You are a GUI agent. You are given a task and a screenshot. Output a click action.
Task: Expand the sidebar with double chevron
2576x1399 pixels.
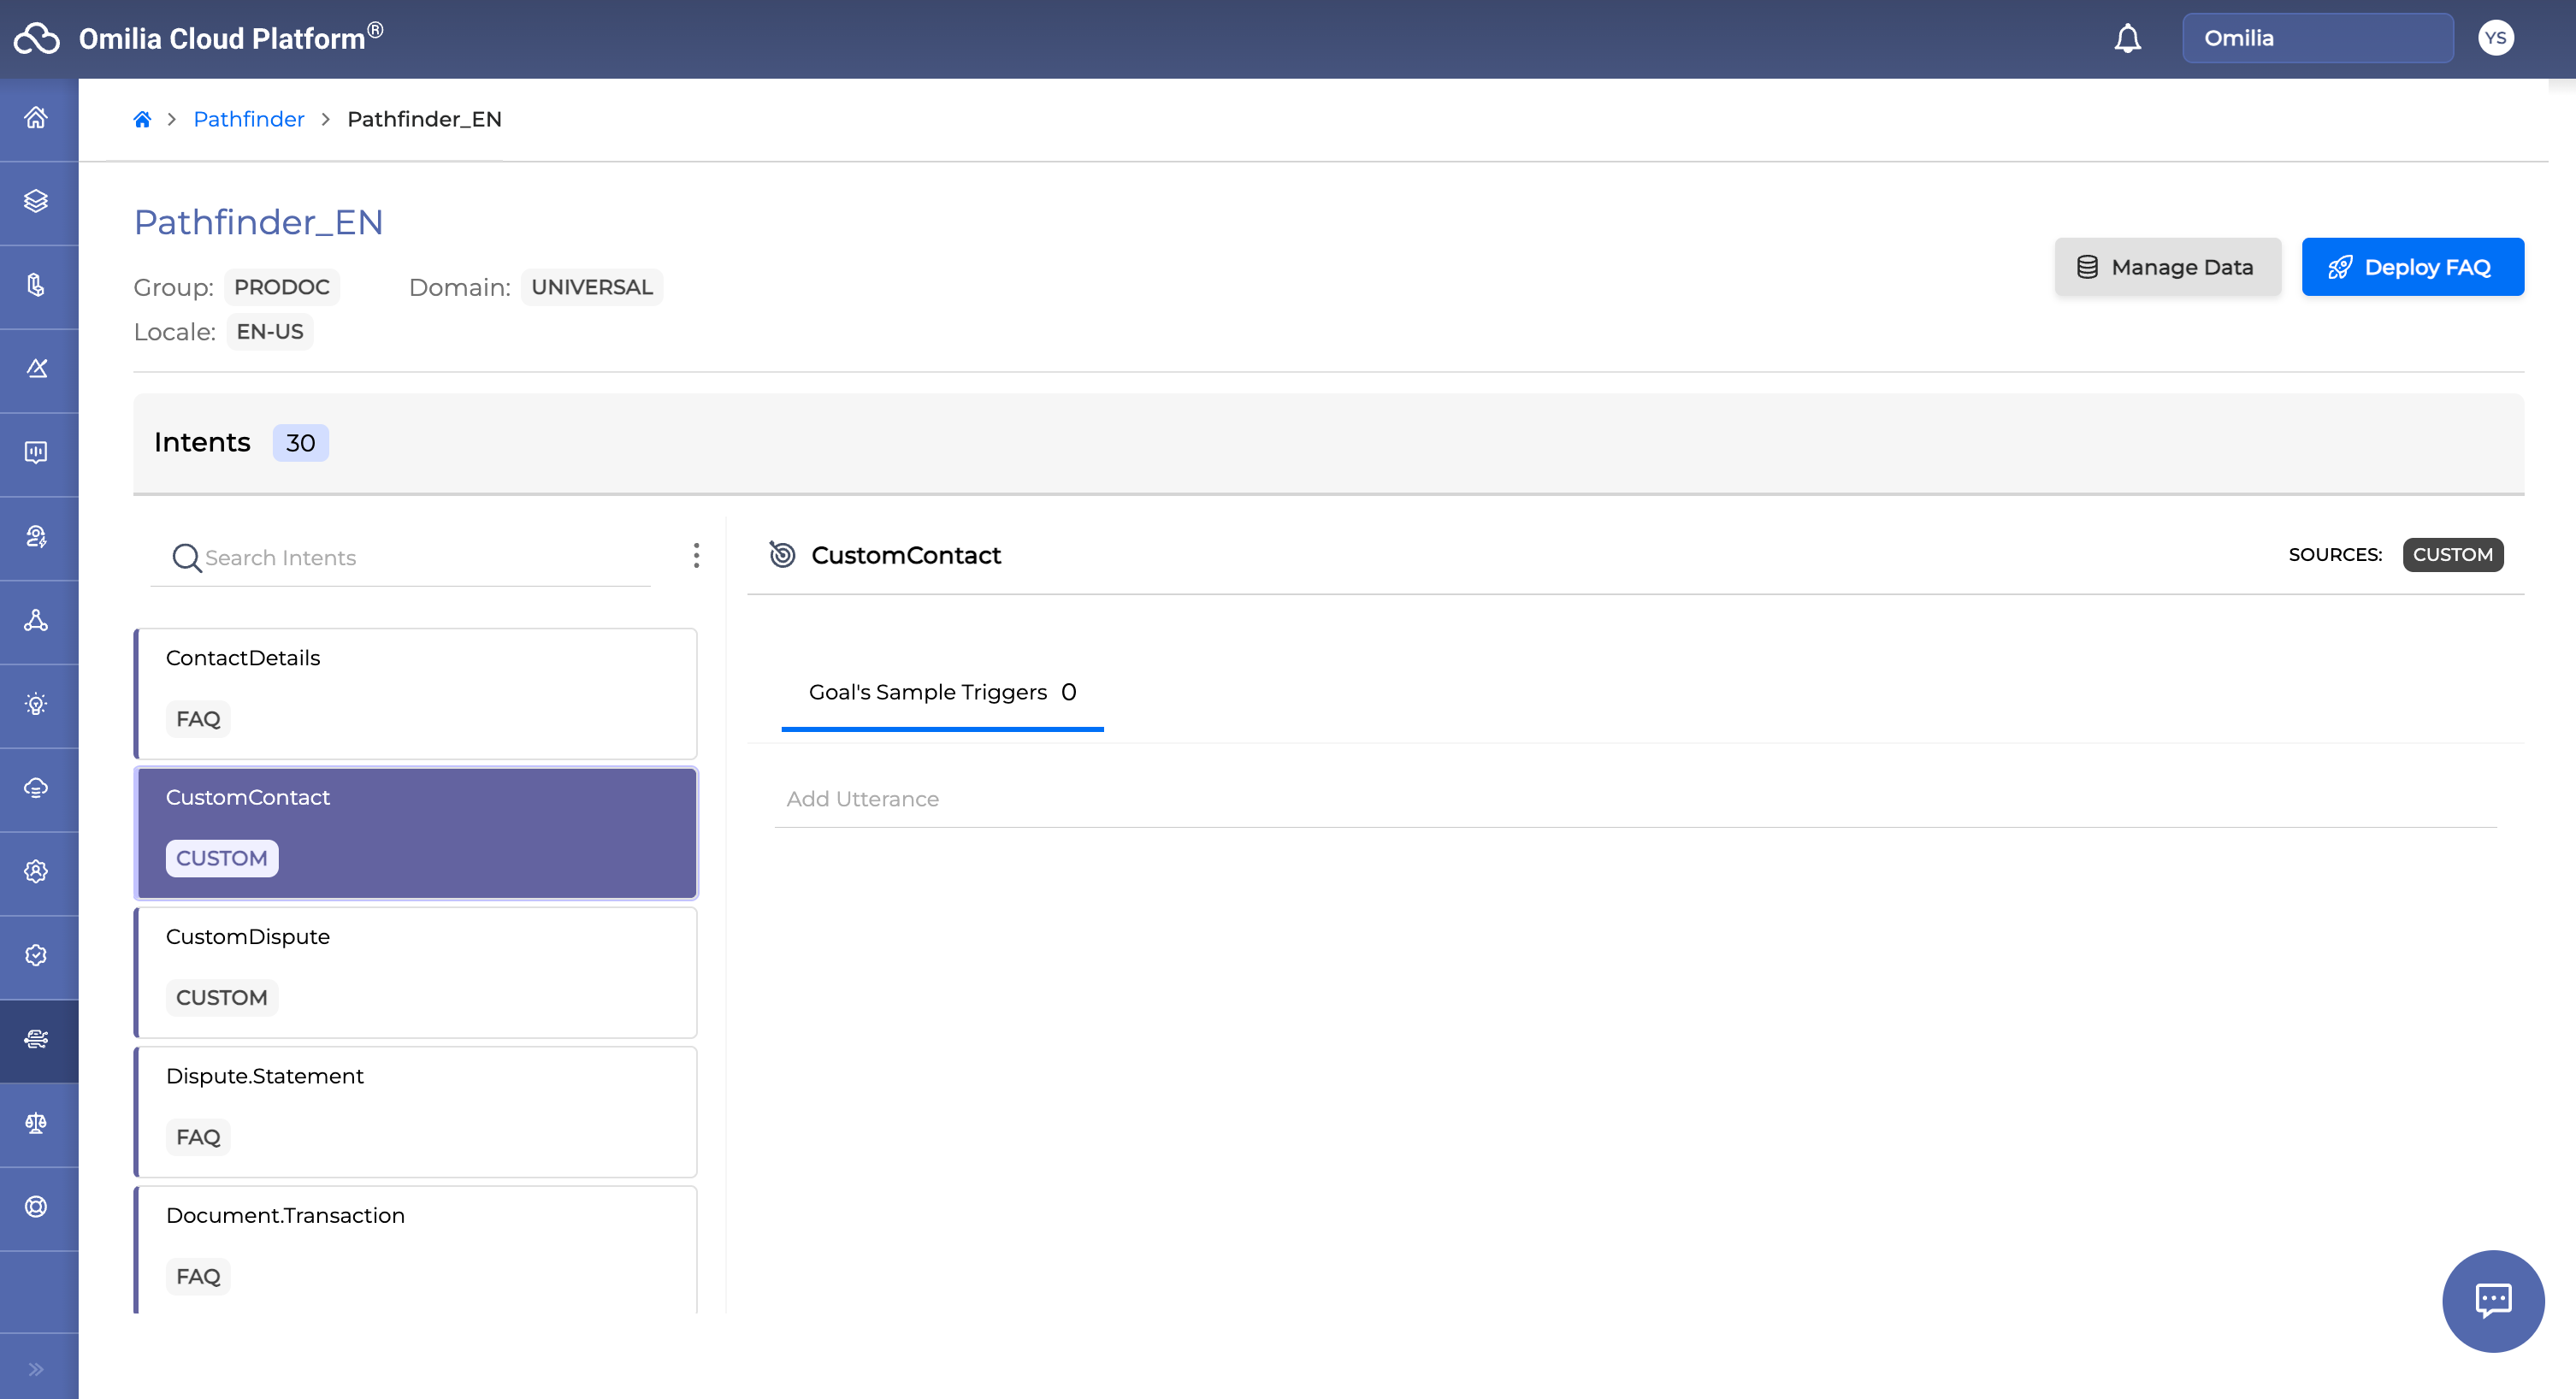[37, 1369]
